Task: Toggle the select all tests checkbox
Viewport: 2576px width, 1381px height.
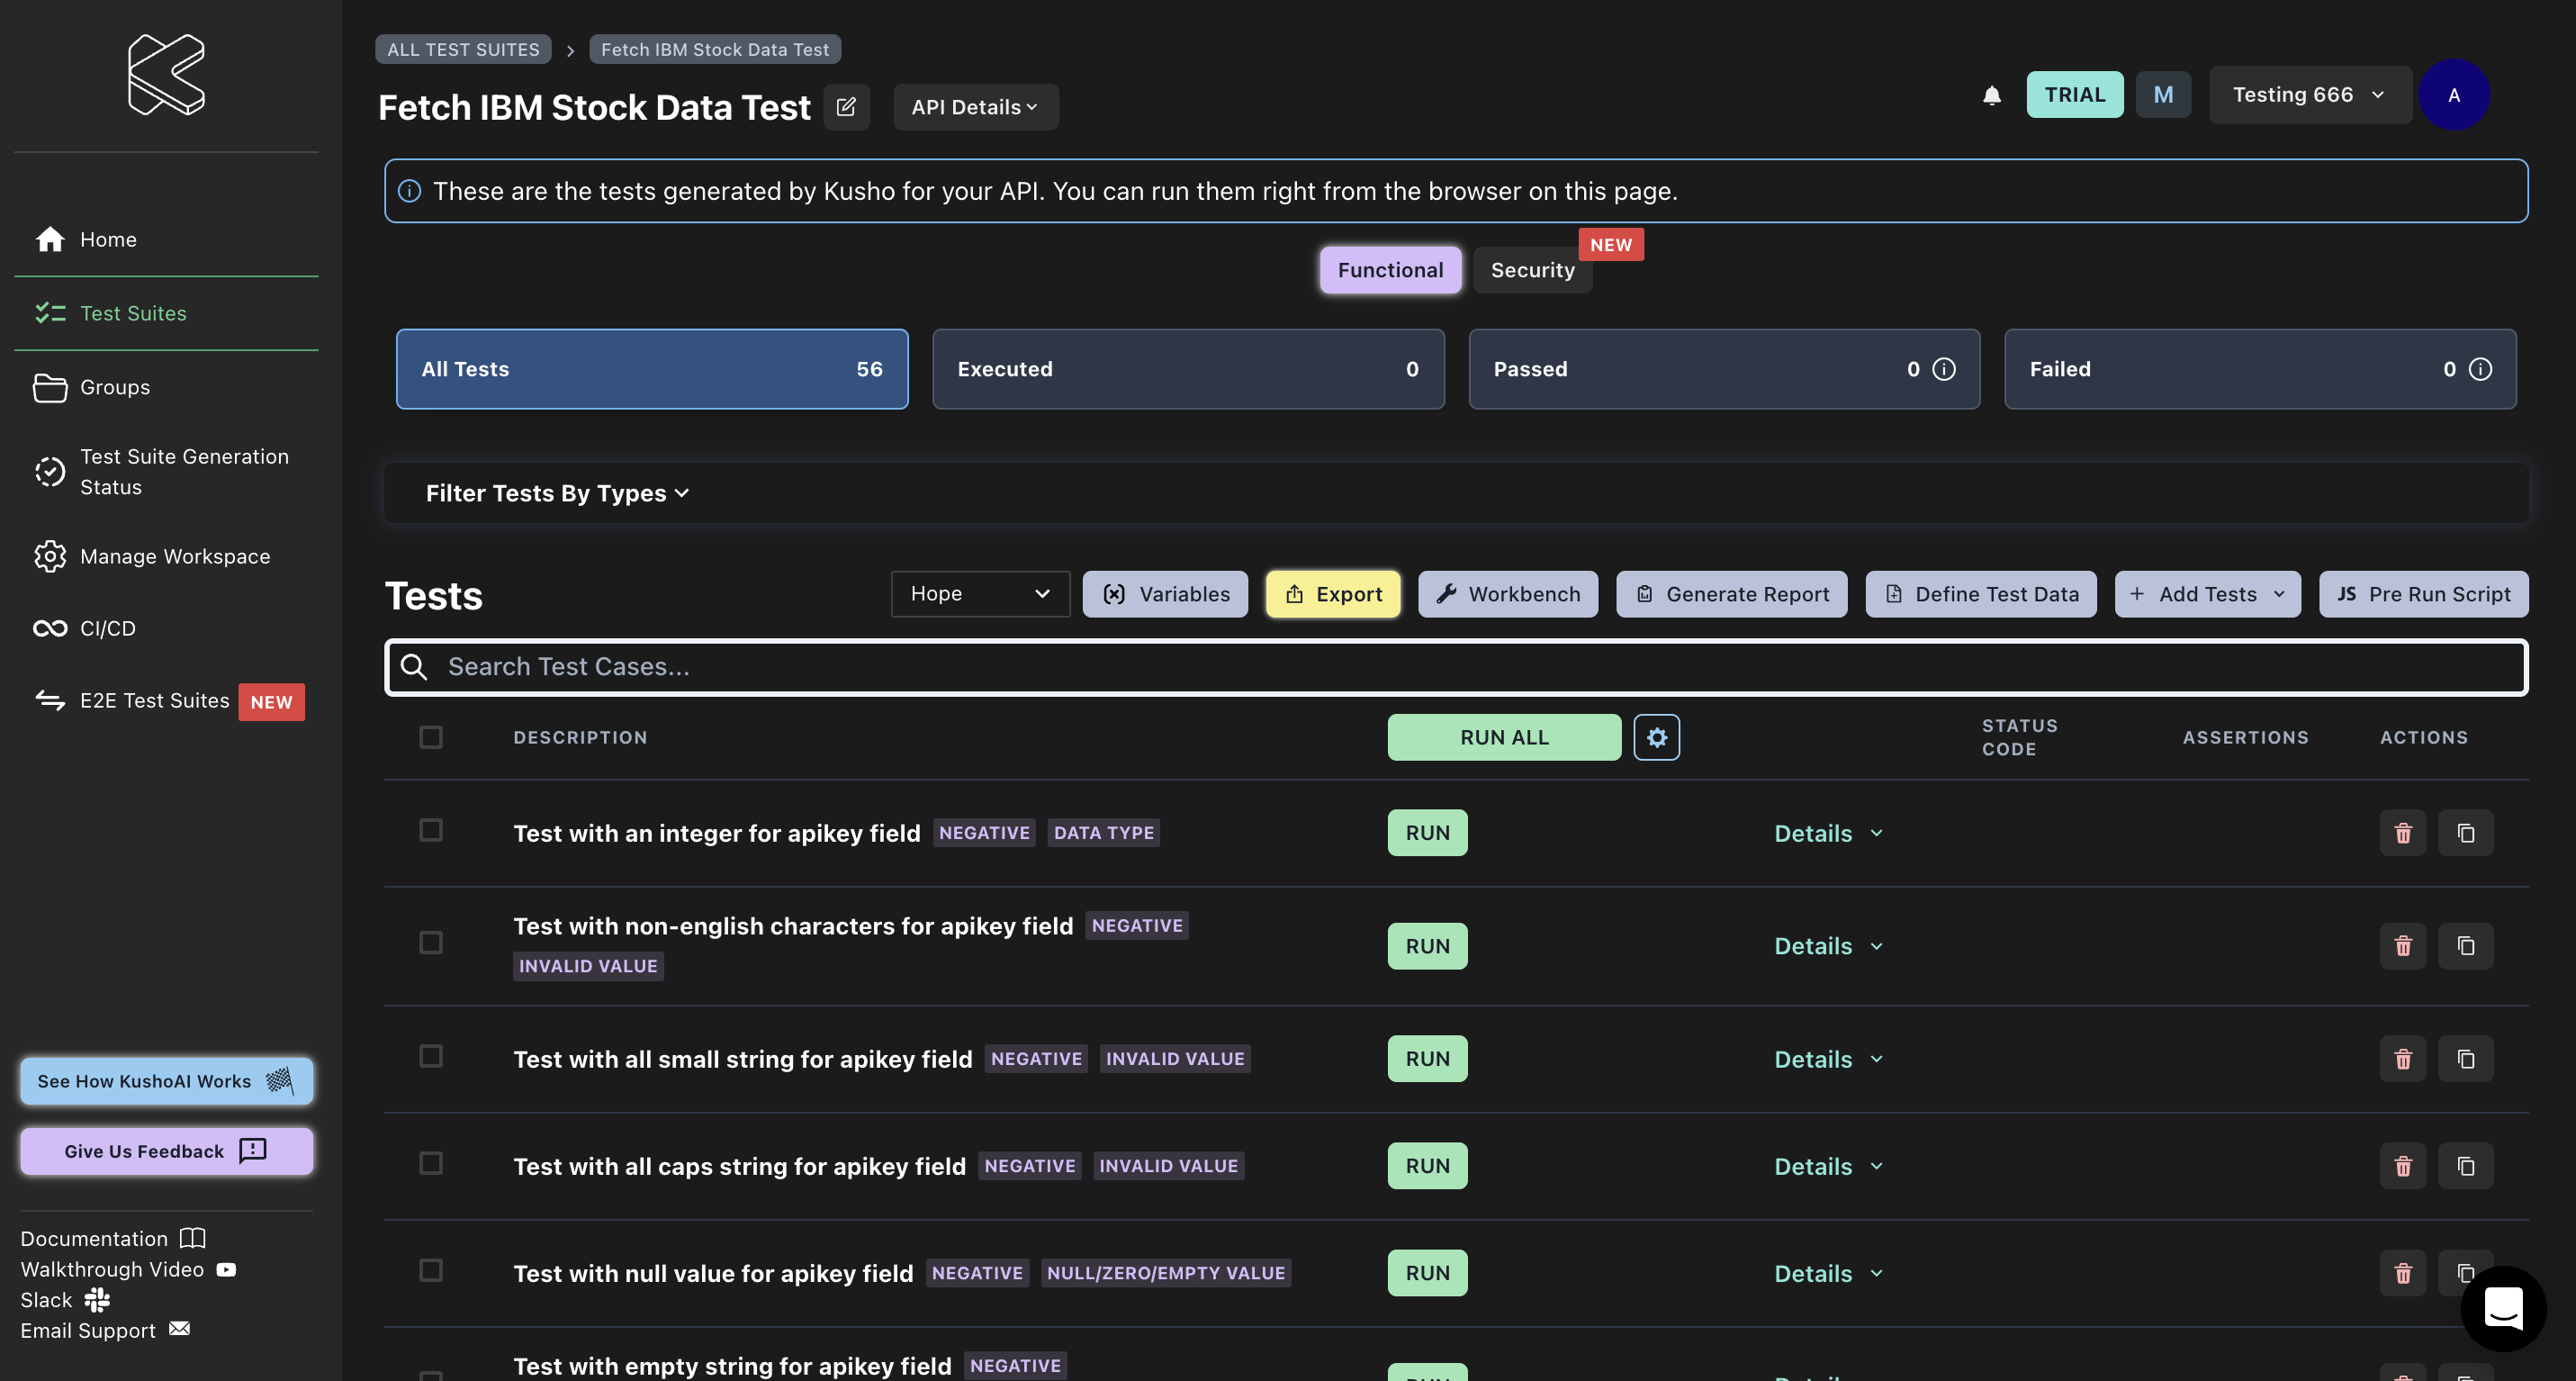Action: coord(431,737)
